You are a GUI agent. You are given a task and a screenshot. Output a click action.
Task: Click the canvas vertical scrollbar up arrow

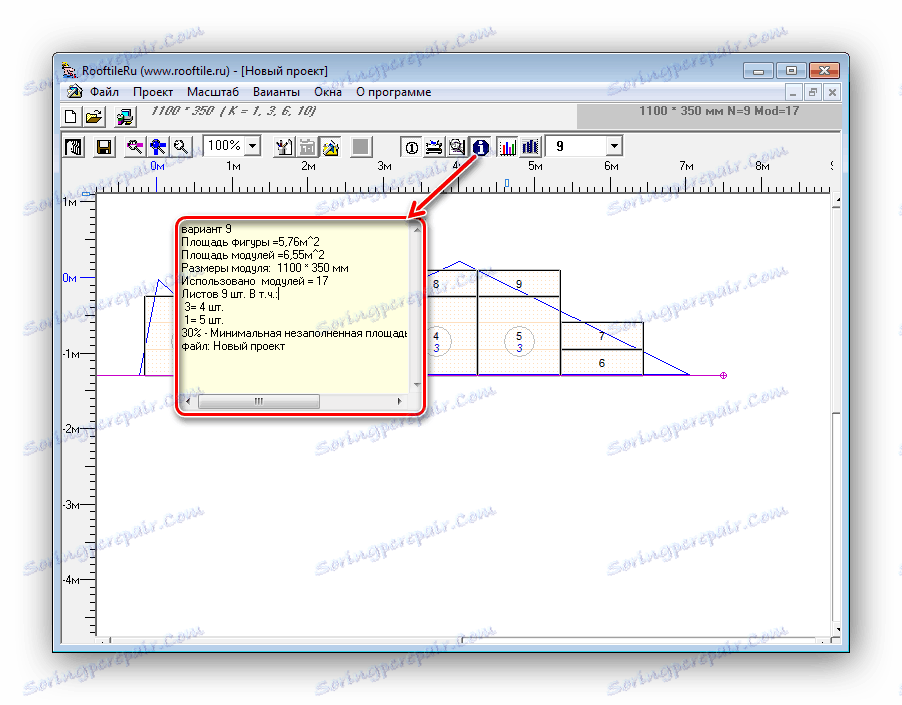click(837, 200)
